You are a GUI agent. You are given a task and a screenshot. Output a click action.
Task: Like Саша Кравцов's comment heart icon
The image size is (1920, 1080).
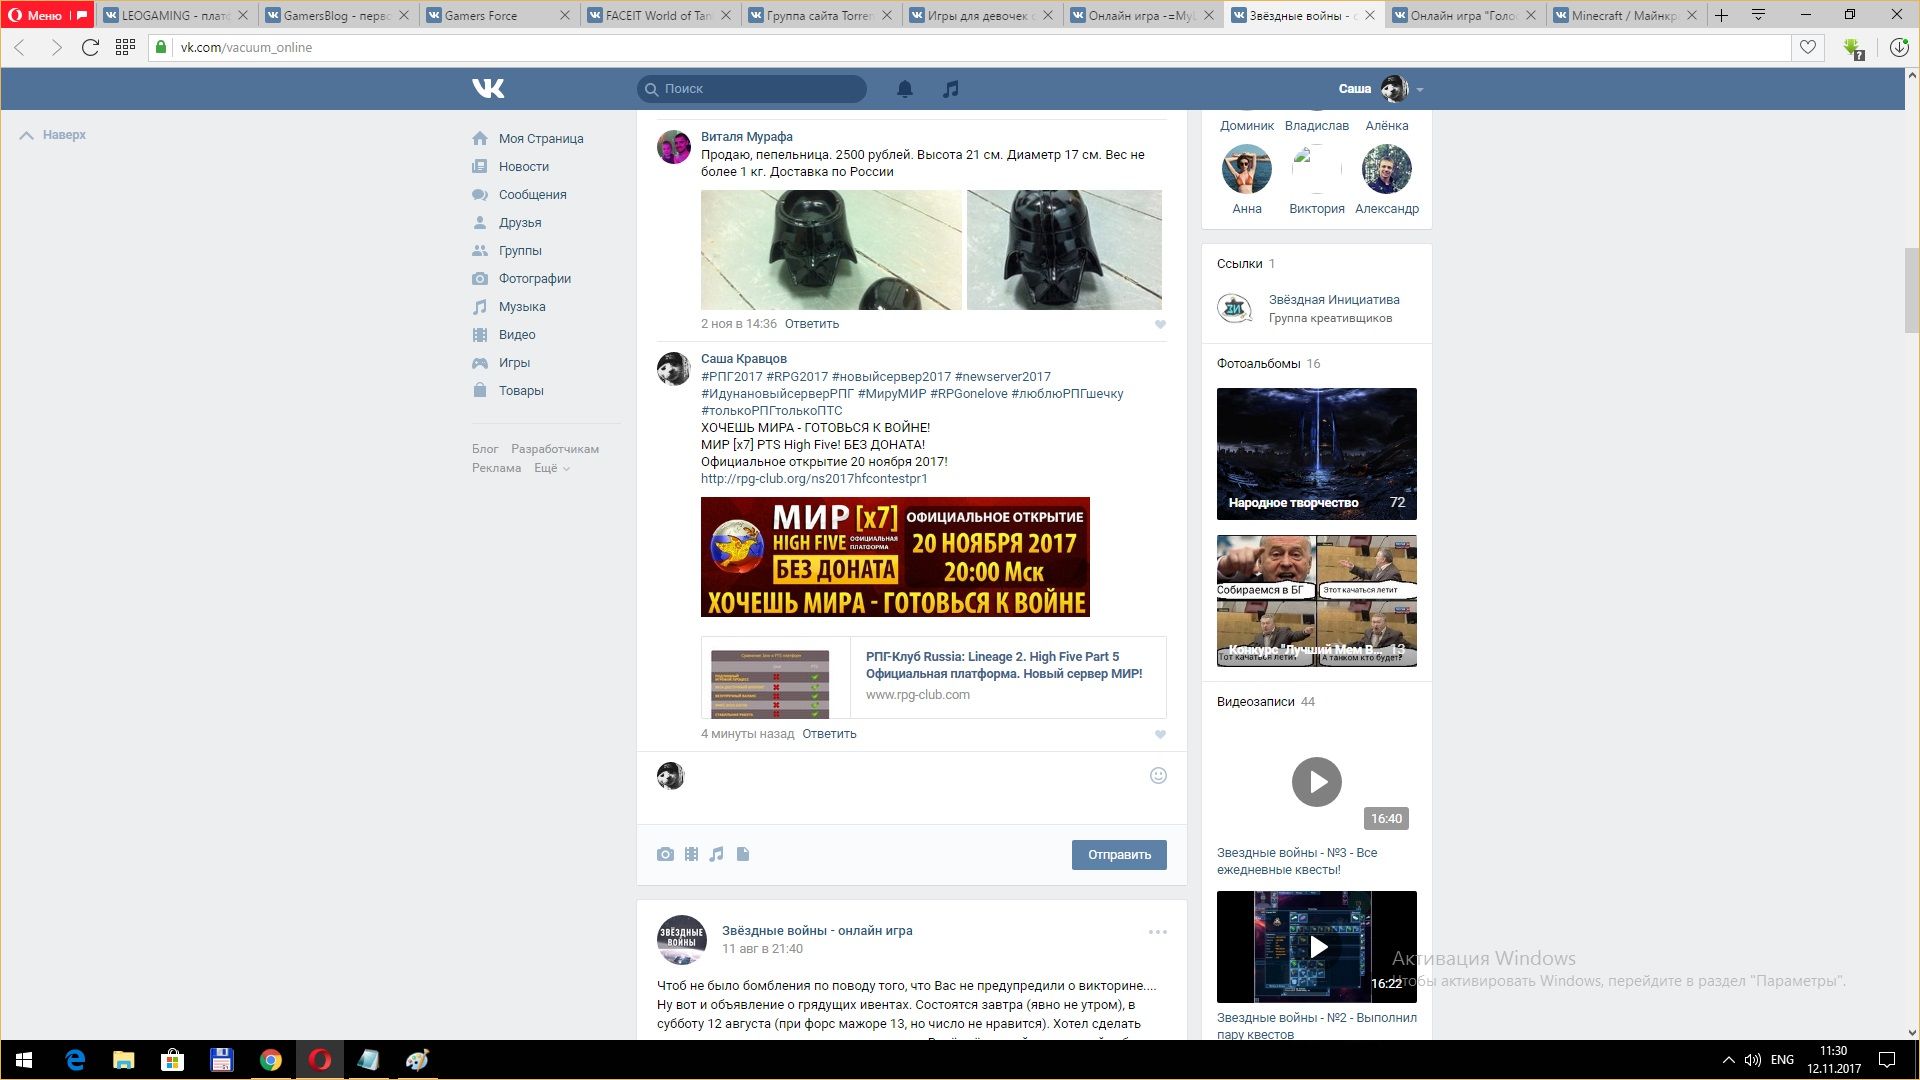coord(1160,735)
